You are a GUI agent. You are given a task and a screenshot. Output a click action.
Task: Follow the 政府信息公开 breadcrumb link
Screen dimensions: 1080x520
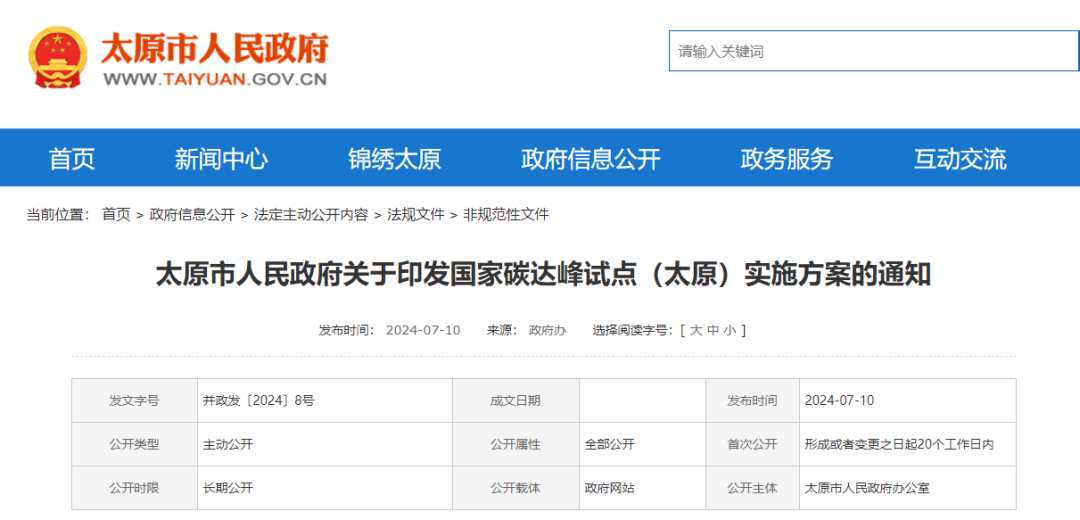coord(192,215)
